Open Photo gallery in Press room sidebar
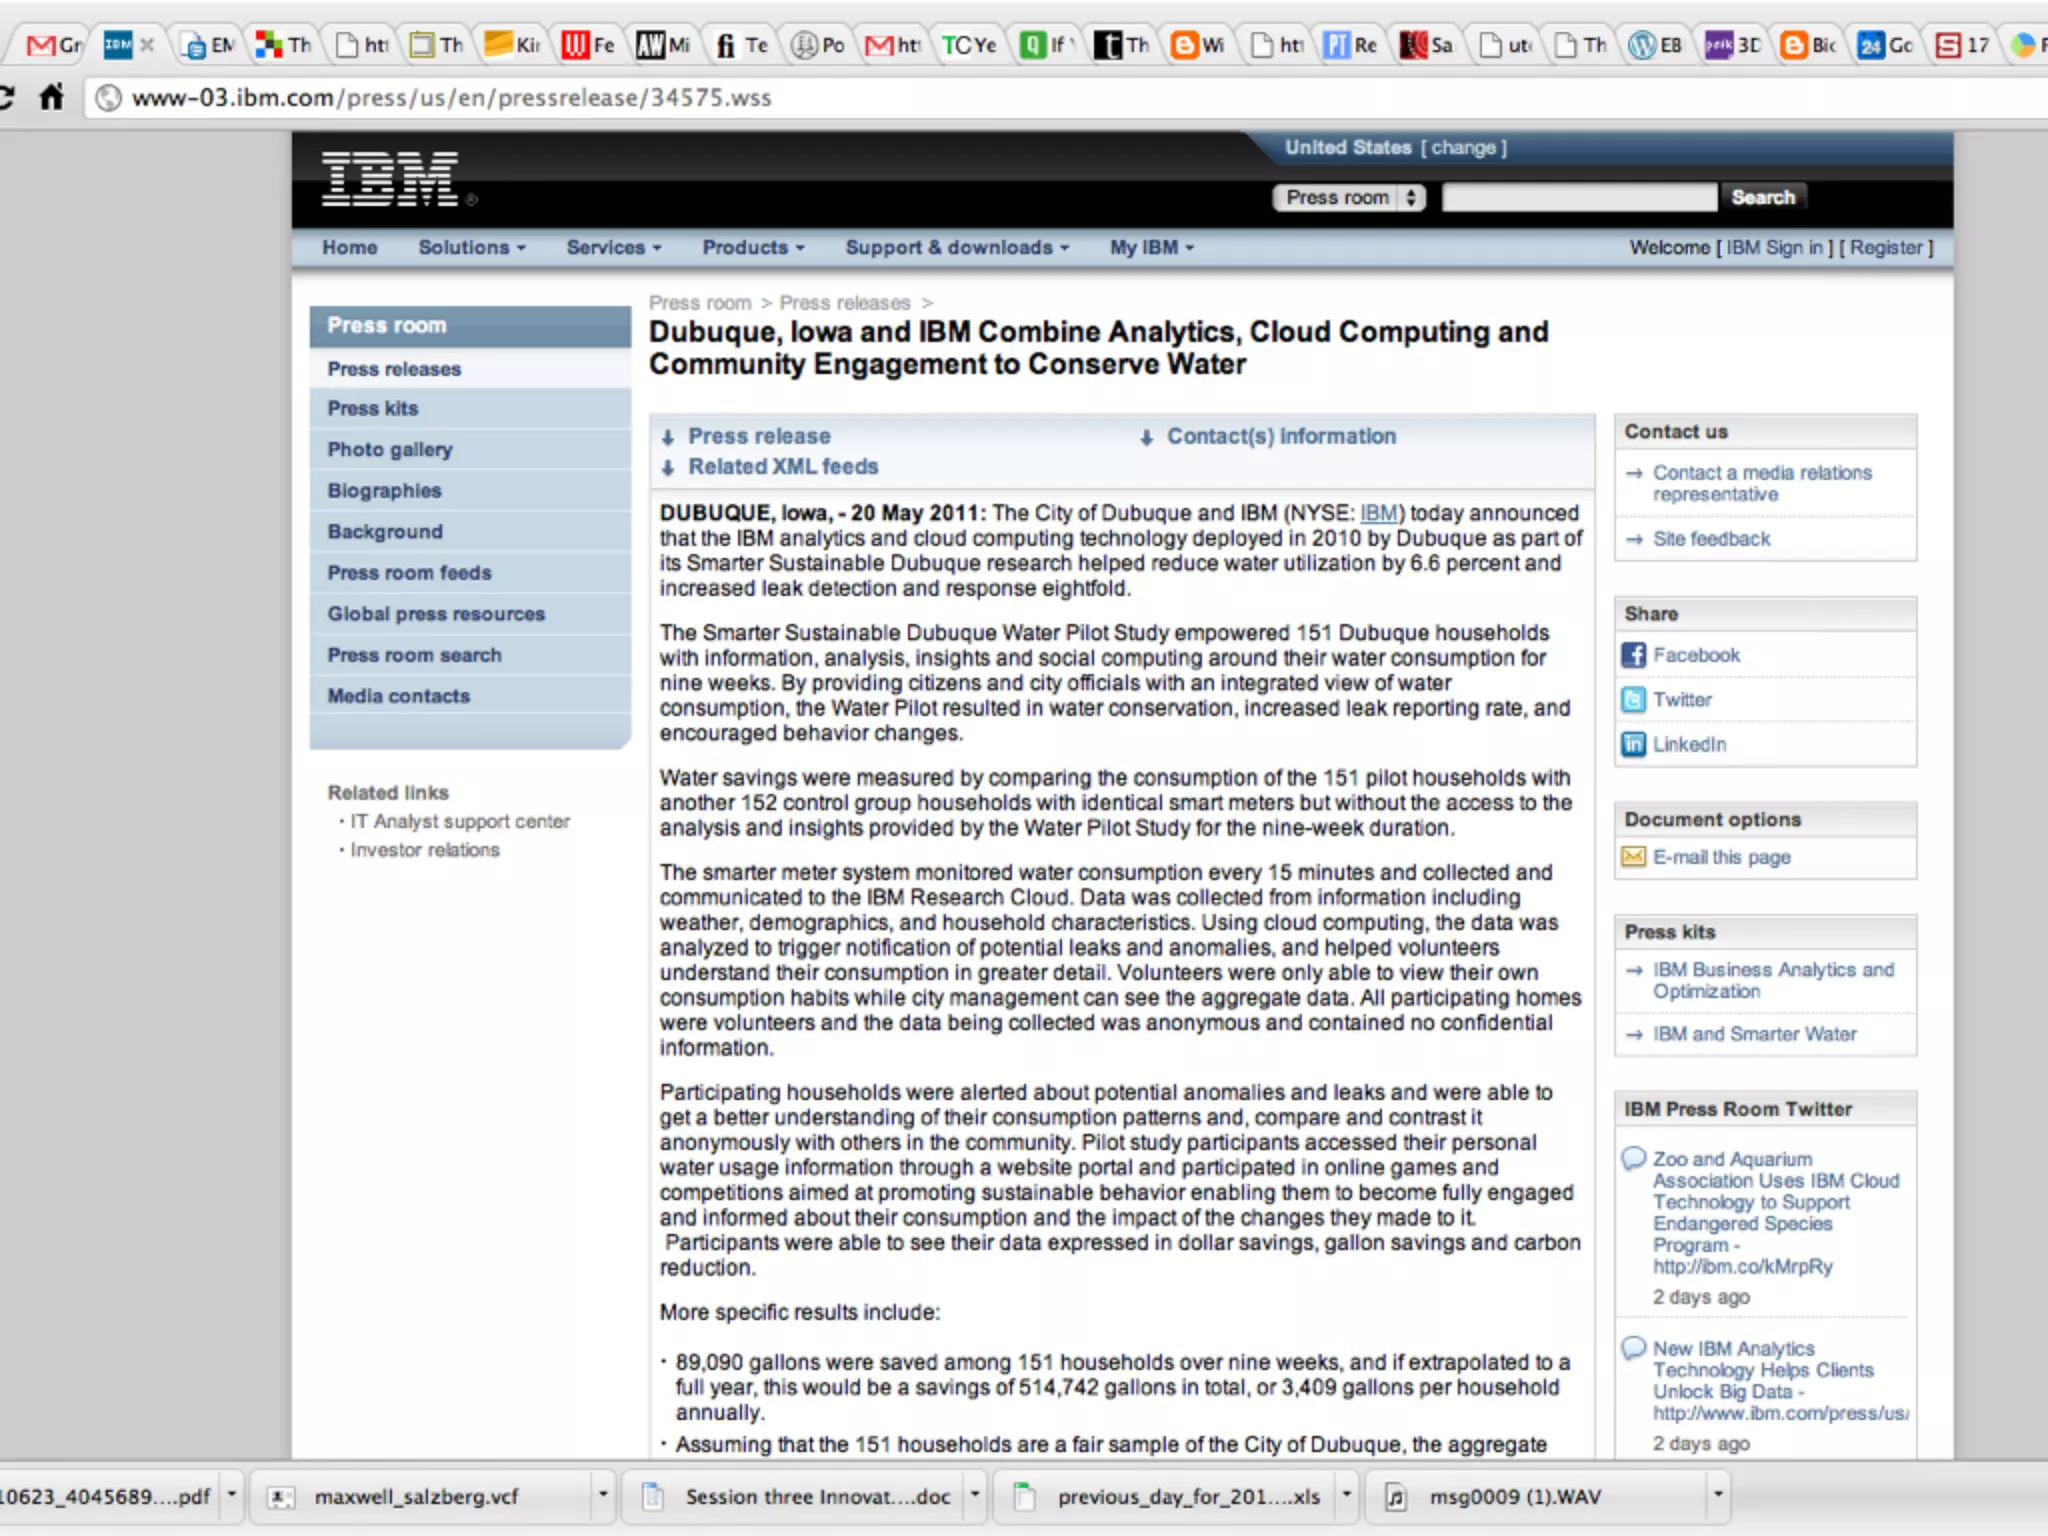The width and height of the screenshot is (2048, 1536). click(390, 450)
